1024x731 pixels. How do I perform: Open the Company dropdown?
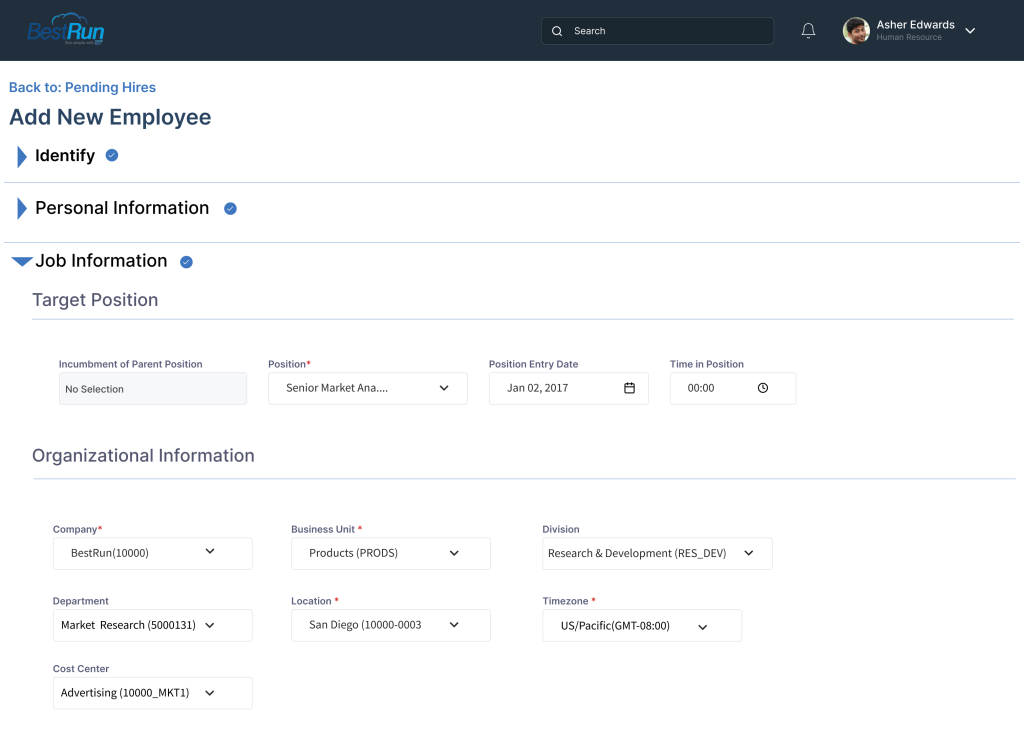(210, 553)
